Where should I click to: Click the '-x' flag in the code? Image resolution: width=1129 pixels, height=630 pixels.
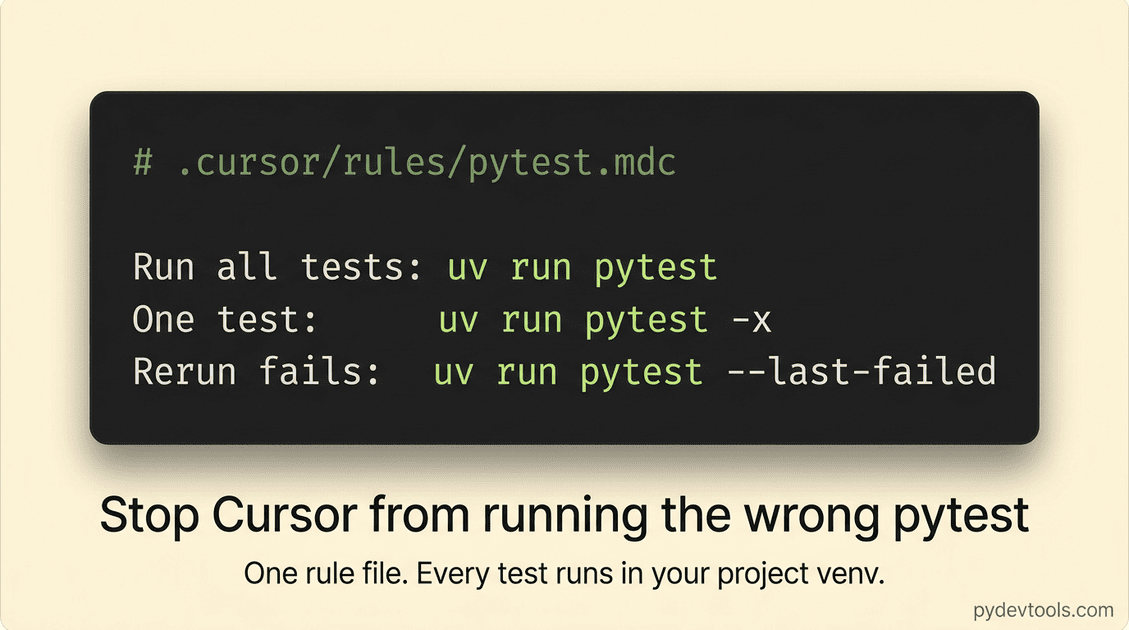point(751,320)
